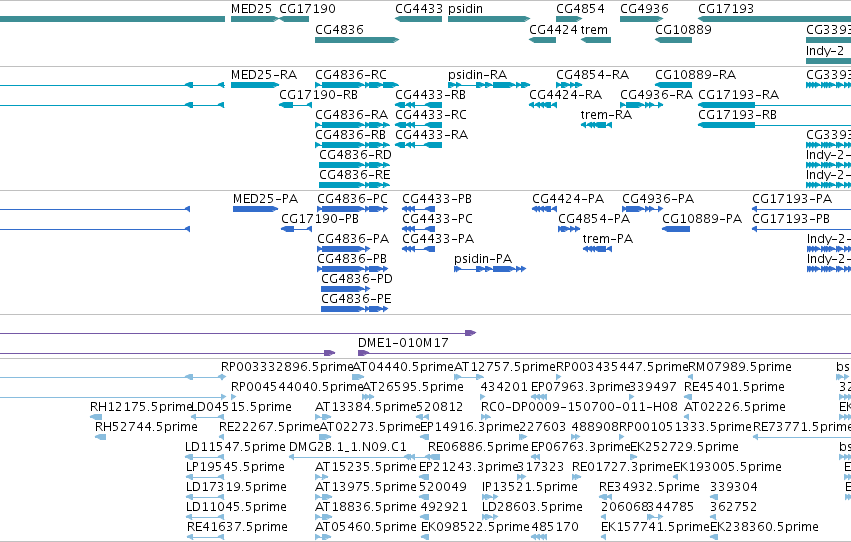
Task: Click transcript trem-RA
Action: (x=606, y=114)
